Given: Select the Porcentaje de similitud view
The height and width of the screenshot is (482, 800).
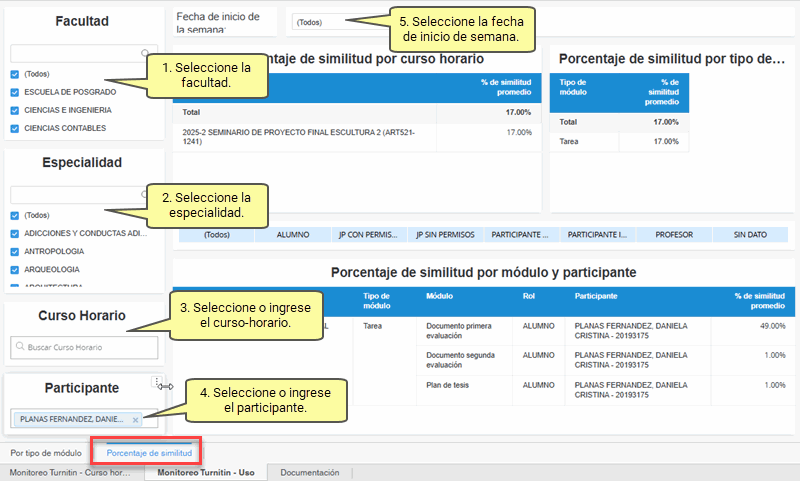Looking at the screenshot, I should pyautogui.click(x=148, y=453).
